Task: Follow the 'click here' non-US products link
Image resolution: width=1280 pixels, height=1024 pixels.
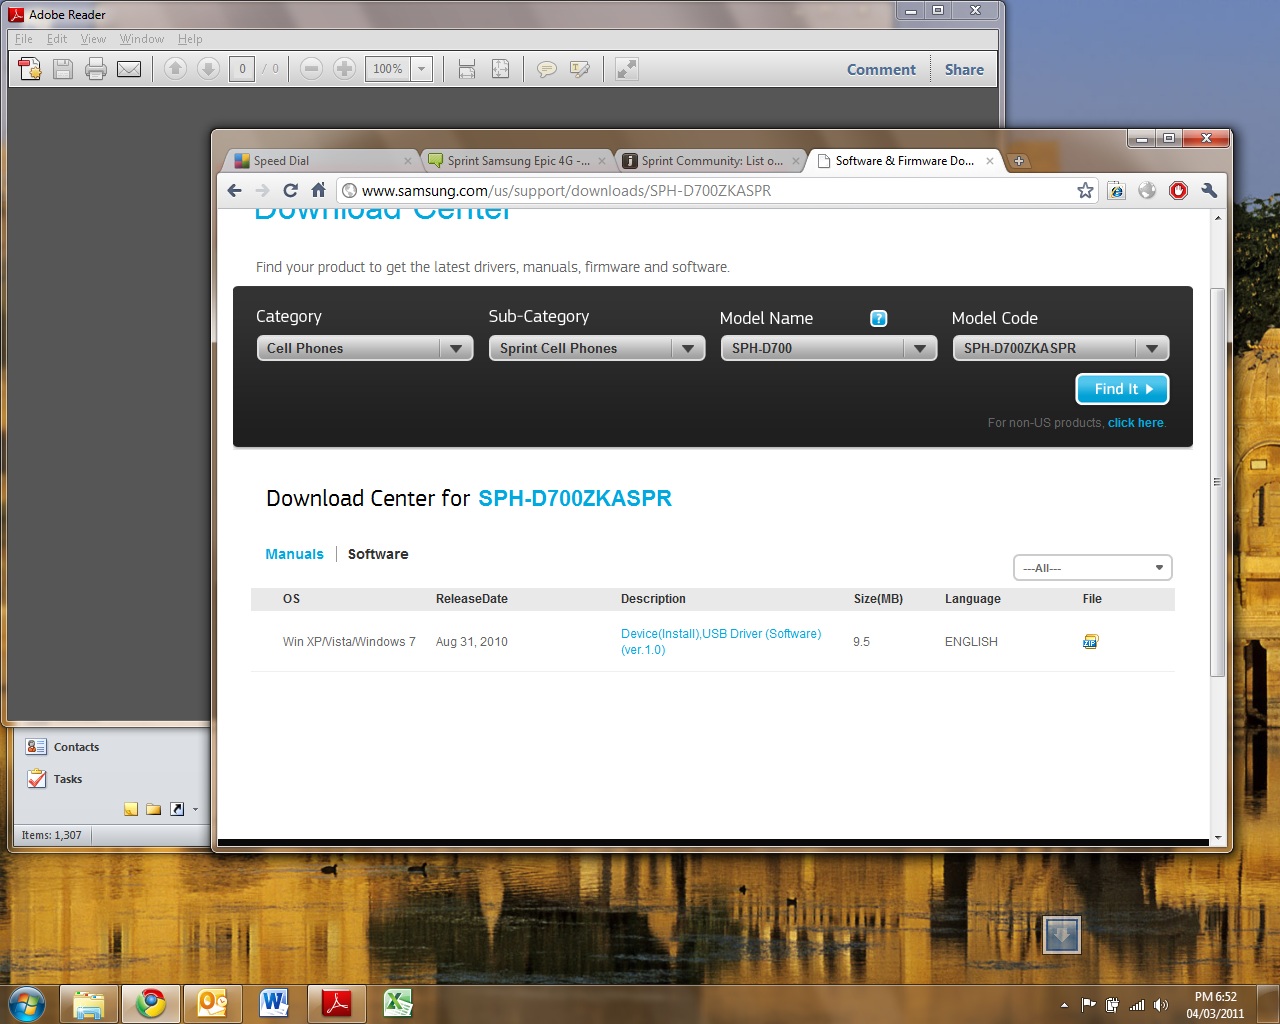Action: [1135, 423]
